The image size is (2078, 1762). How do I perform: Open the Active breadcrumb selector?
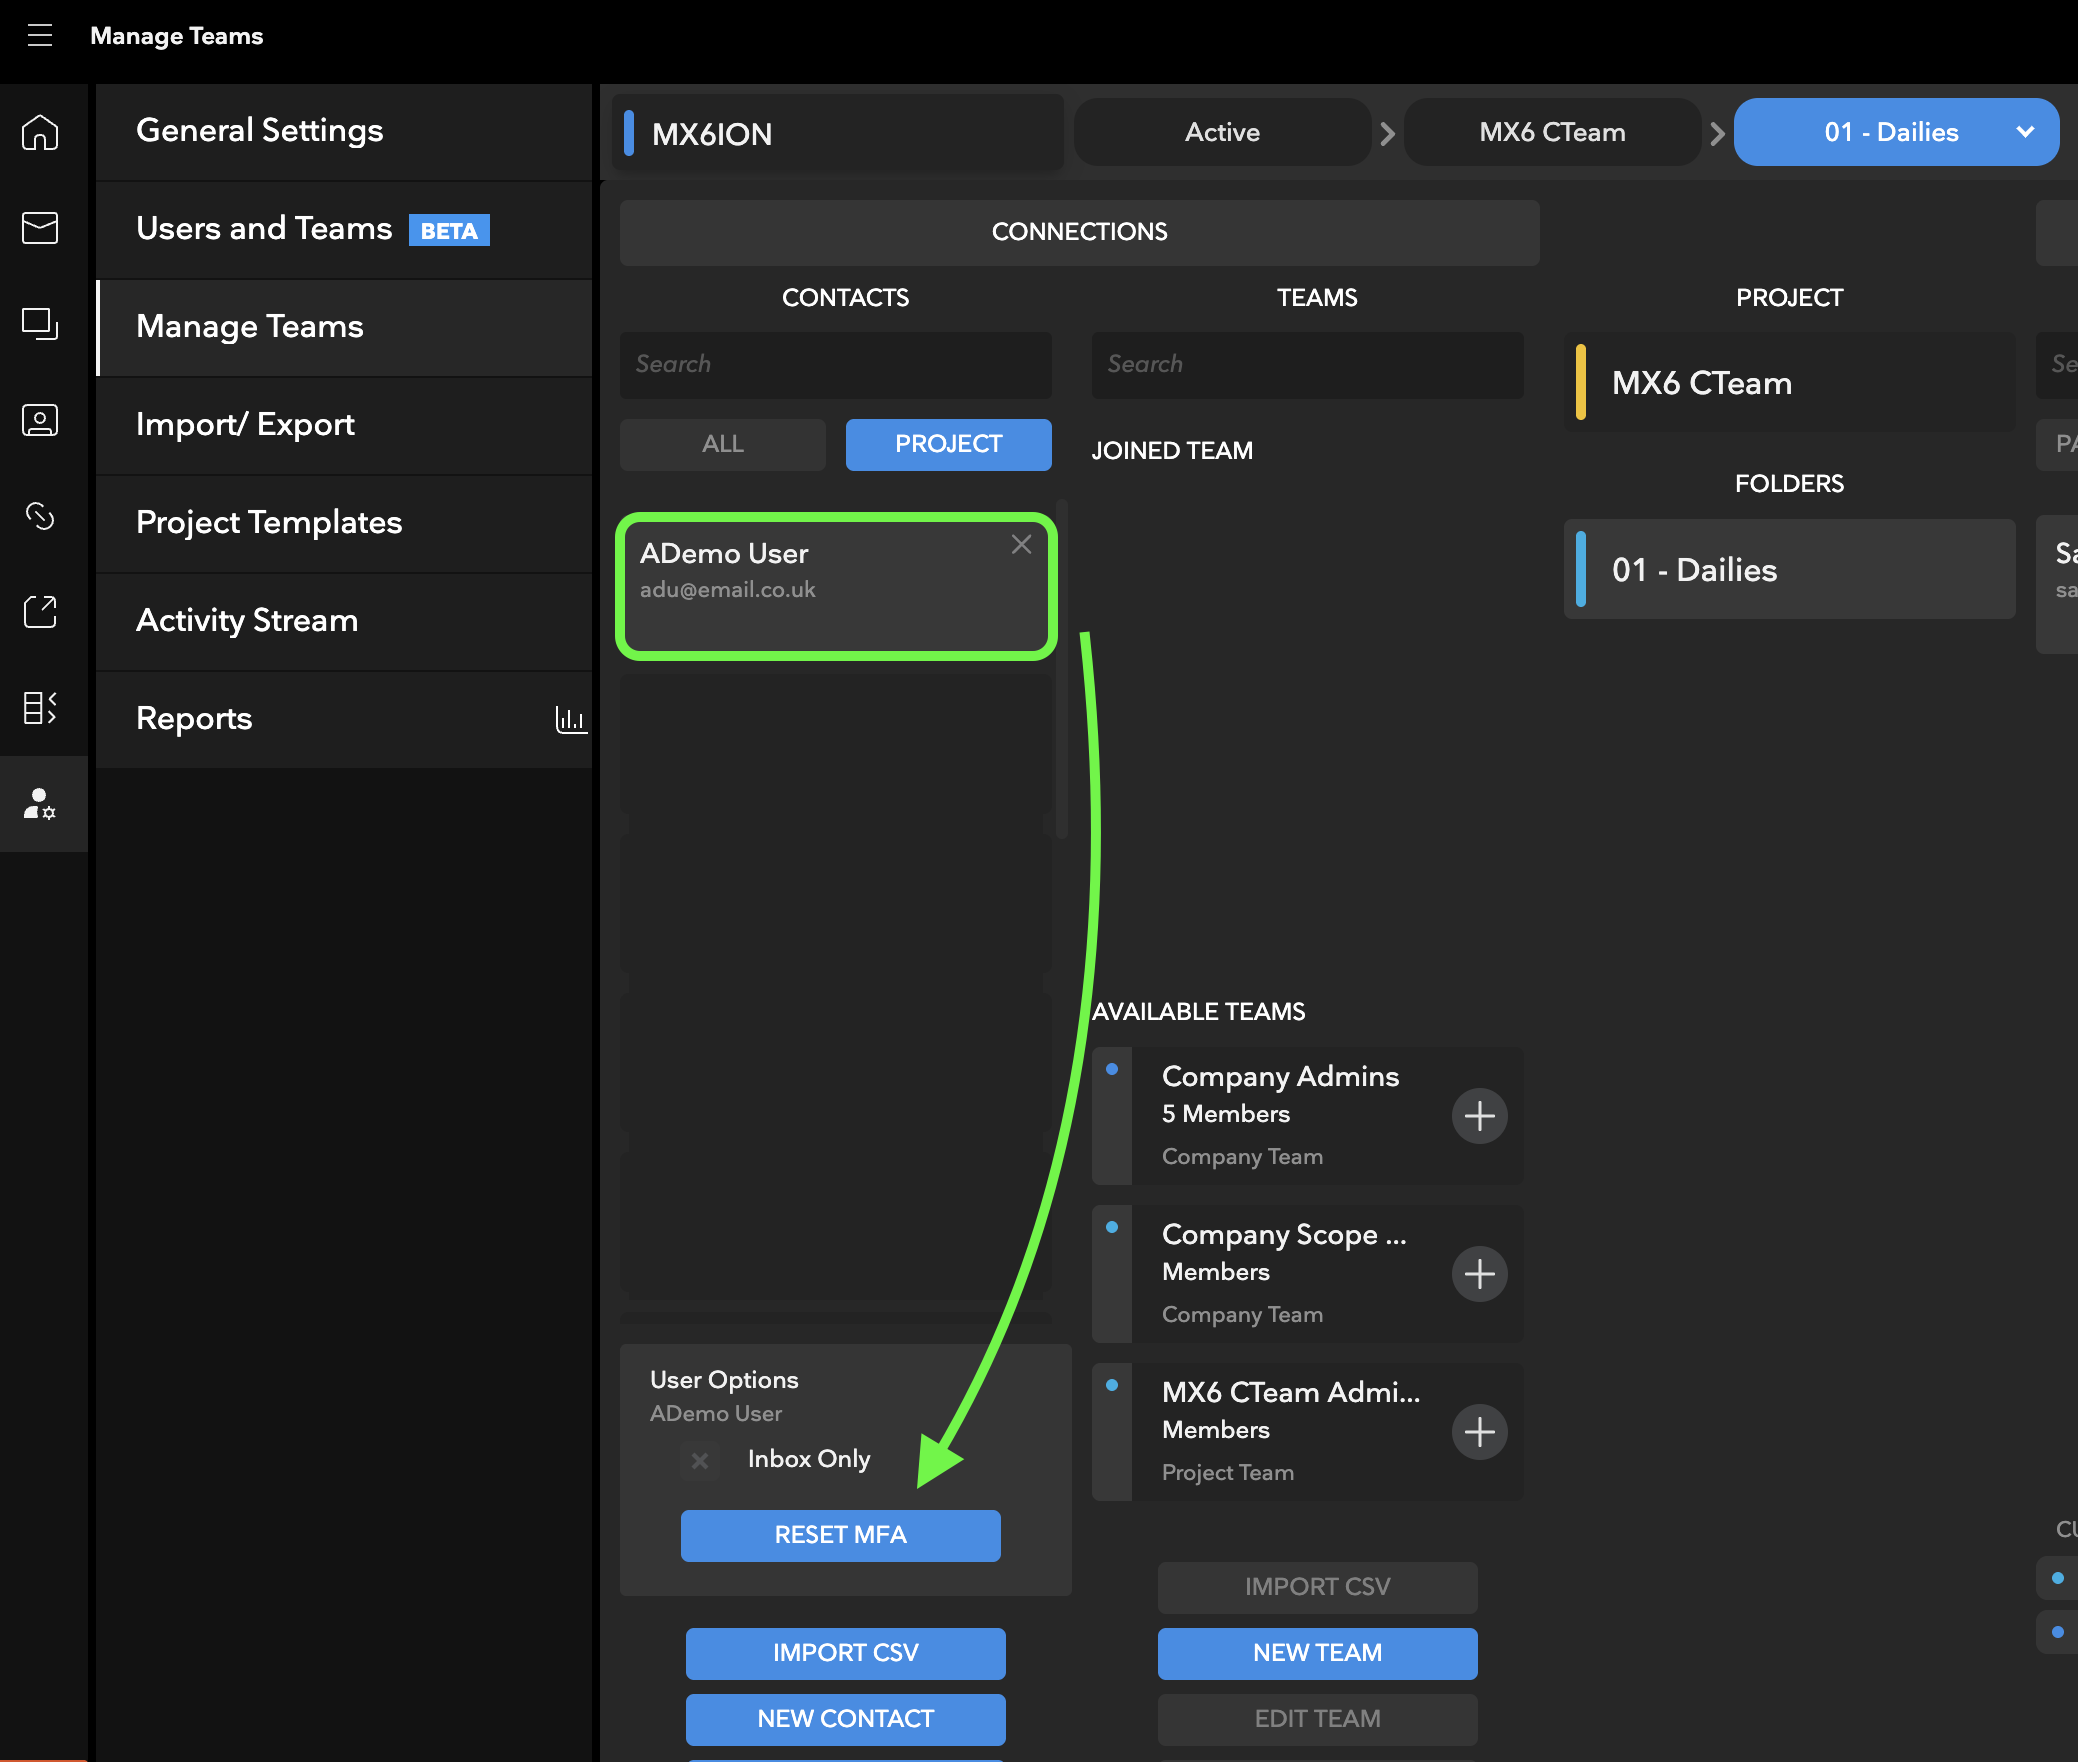(1221, 132)
